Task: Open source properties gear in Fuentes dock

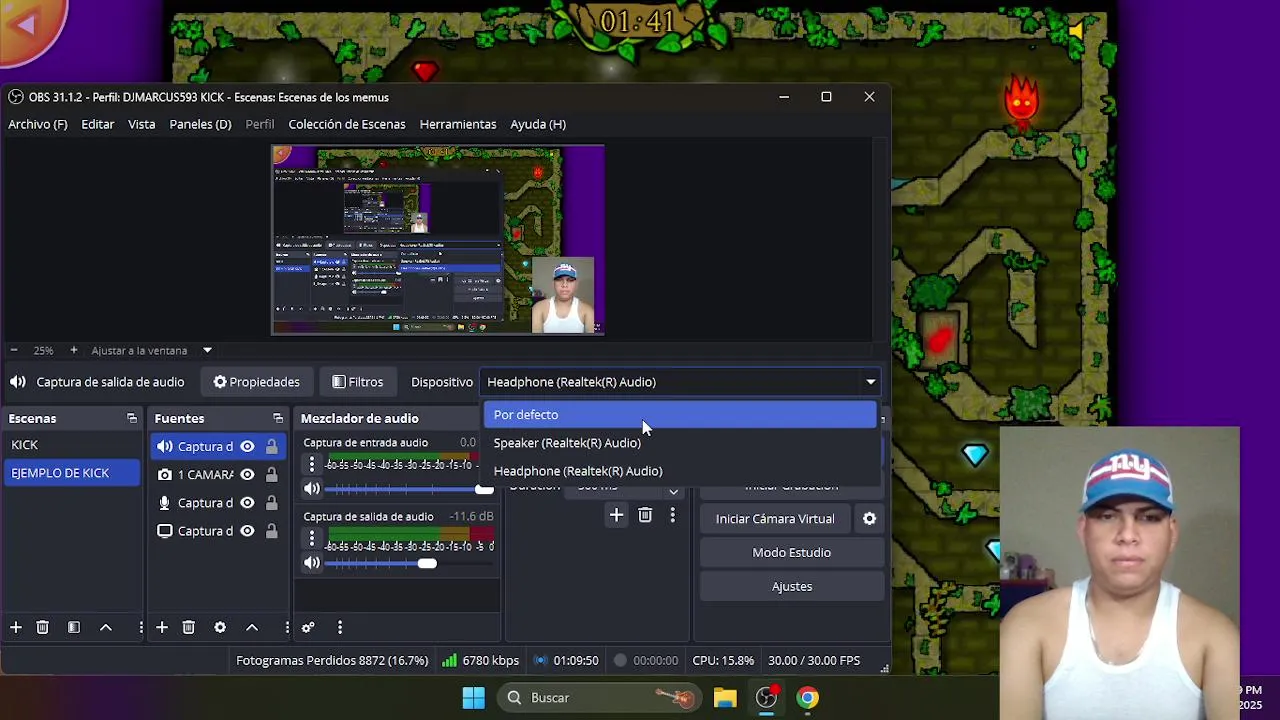Action: pos(220,627)
